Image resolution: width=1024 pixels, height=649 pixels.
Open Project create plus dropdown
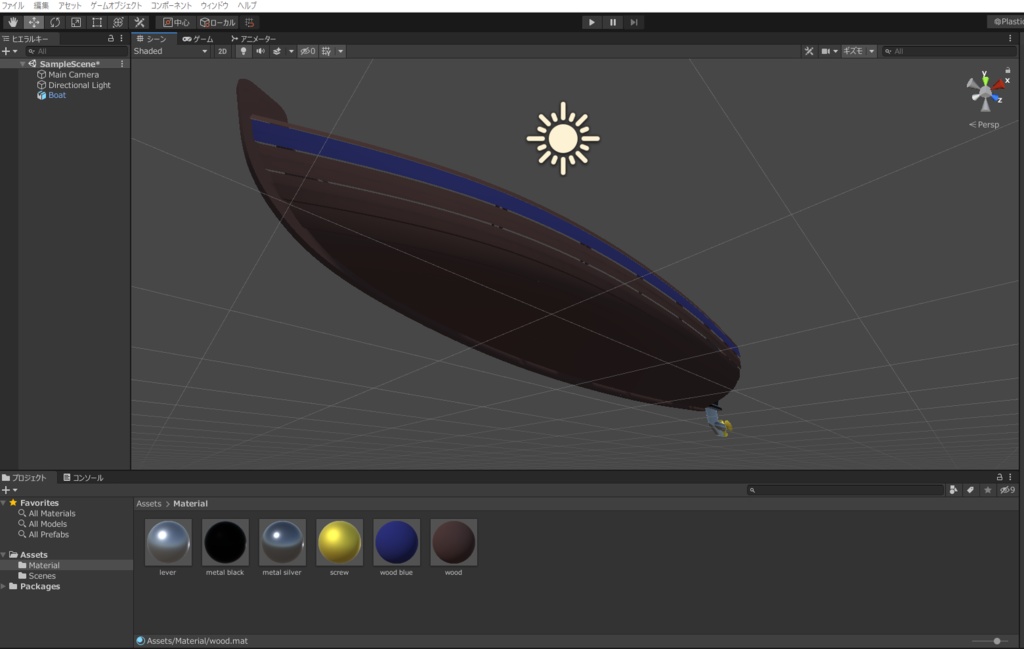pyautogui.click(x=9, y=490)
